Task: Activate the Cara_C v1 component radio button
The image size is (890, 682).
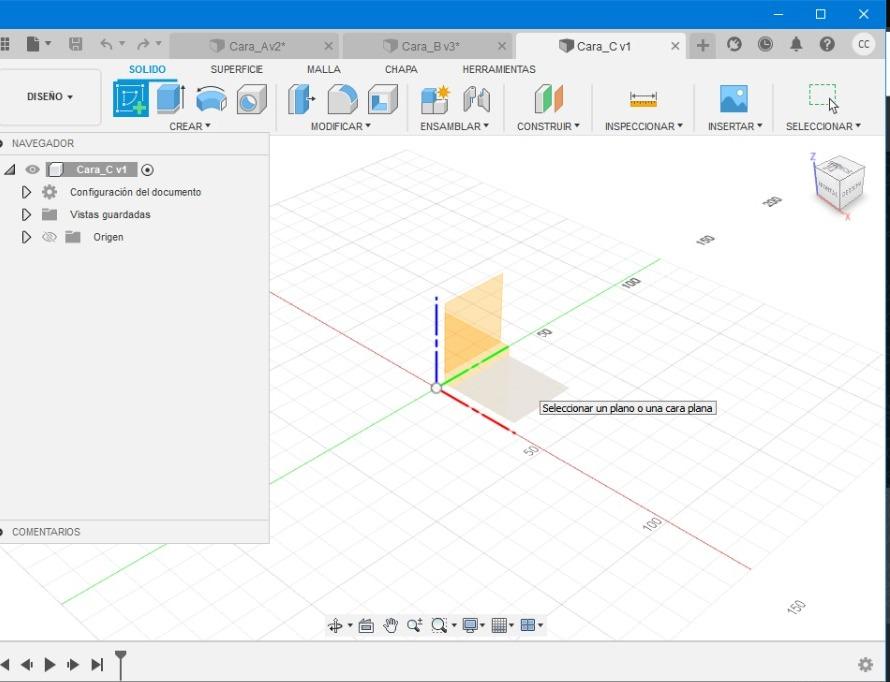Action: [x=147, y=170]
